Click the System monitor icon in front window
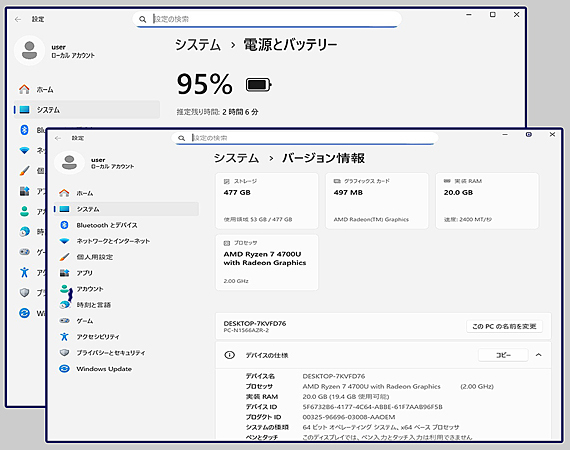This screenshot has width=570, height=450. tap(64, 209)
